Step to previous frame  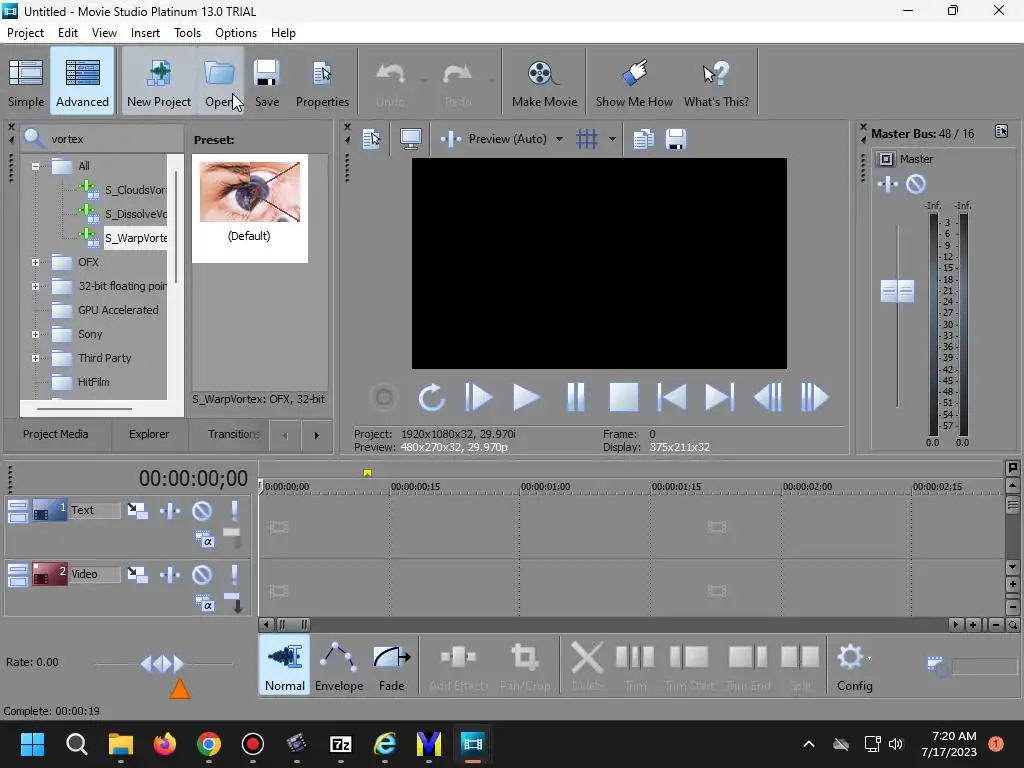click(x=767, y=397)
